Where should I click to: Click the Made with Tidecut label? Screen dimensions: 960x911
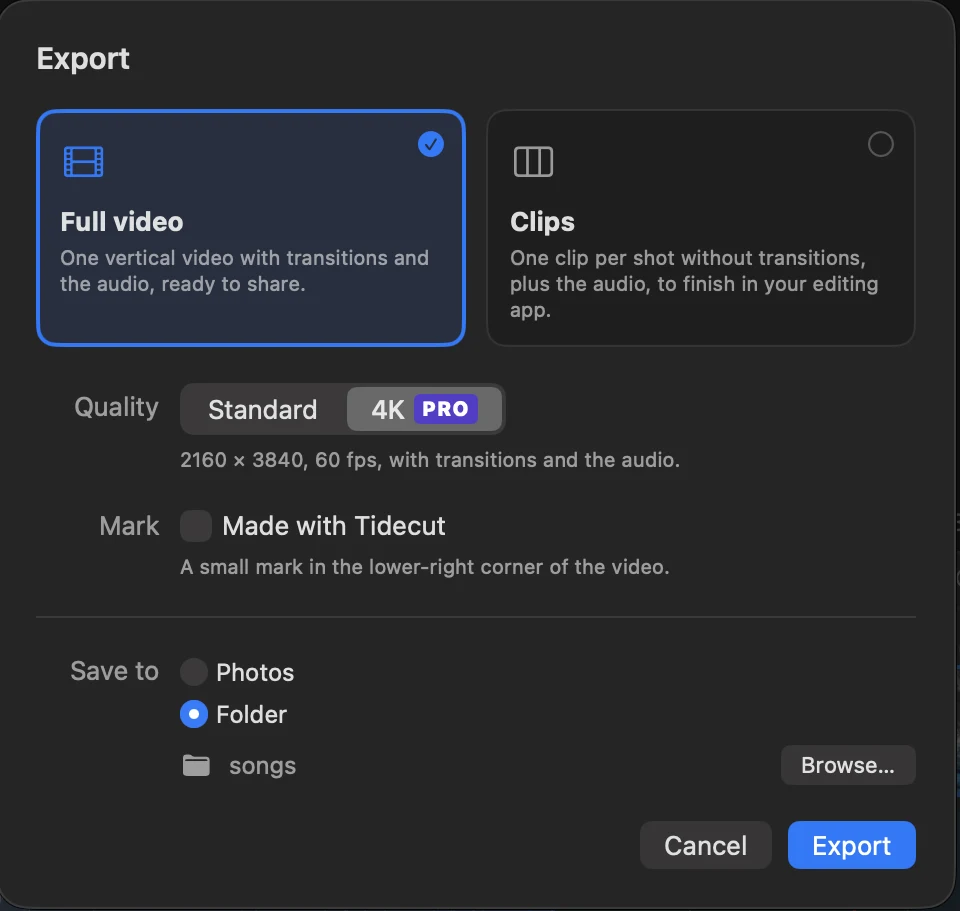click(x=334, y=526)
